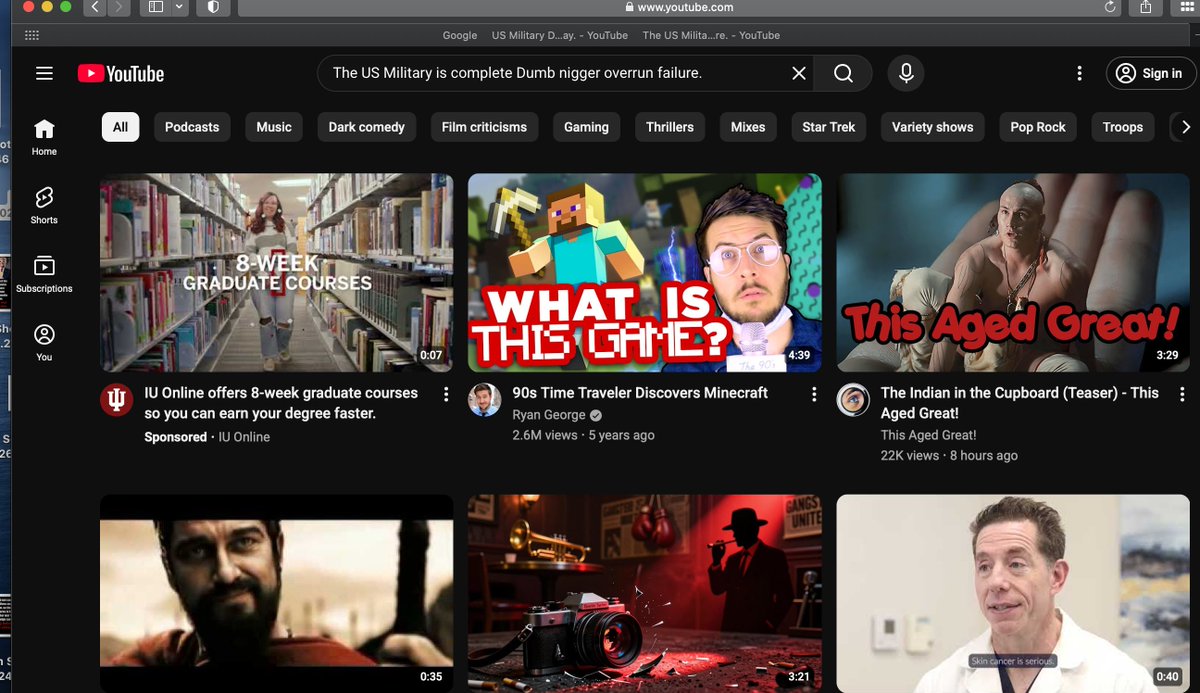This screenshot has height=693, width=1200.
Task: Click the 'Sponsored' label text
Action: click(176, 437)
